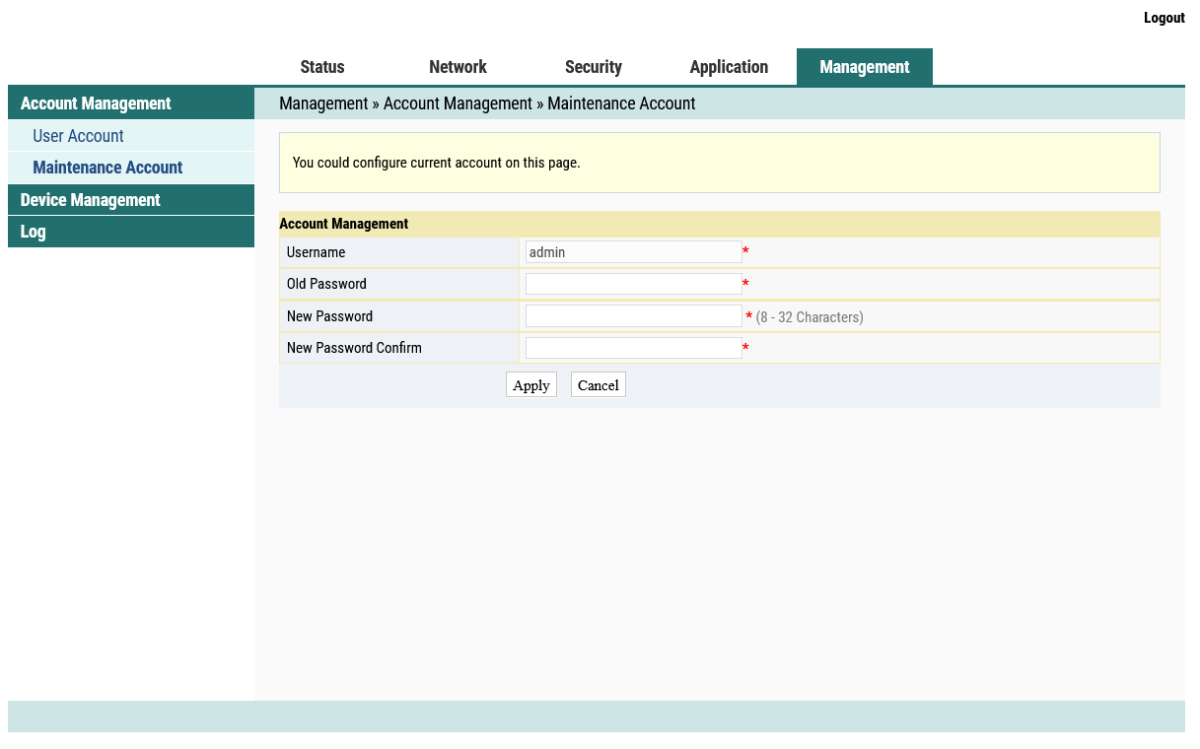Select the New Password Confirm field

click(633, 348)
